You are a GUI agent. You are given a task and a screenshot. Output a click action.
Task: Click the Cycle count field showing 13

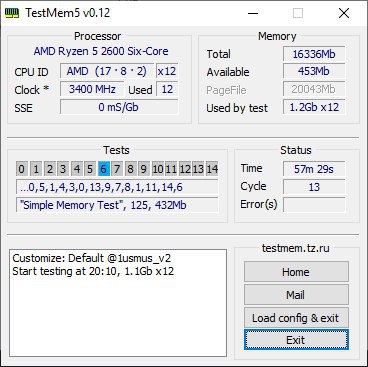click(314, 187)
